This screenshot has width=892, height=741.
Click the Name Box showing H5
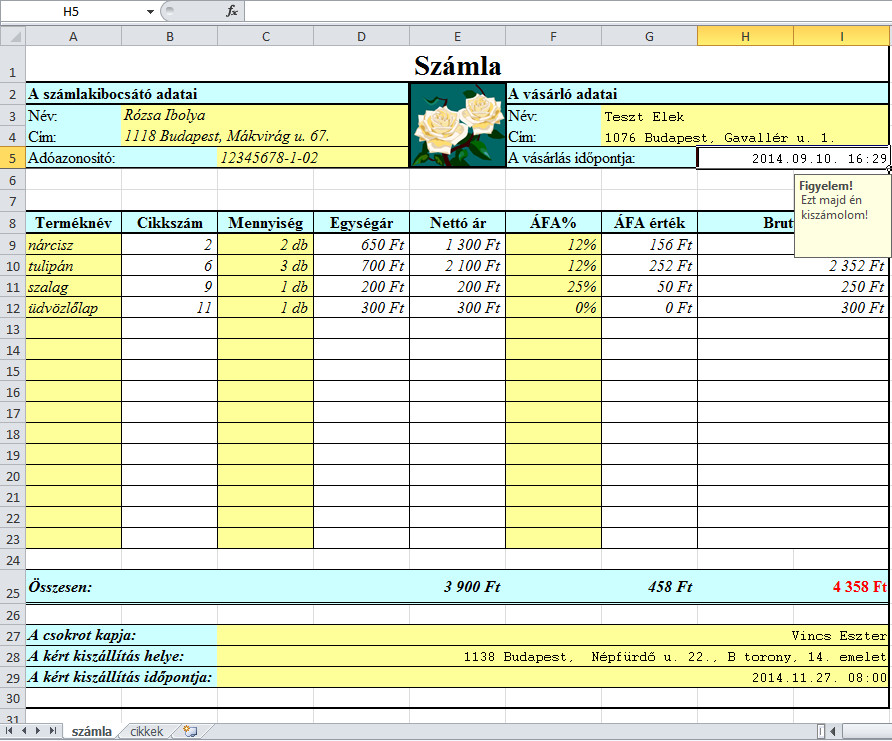pos(71,11)
